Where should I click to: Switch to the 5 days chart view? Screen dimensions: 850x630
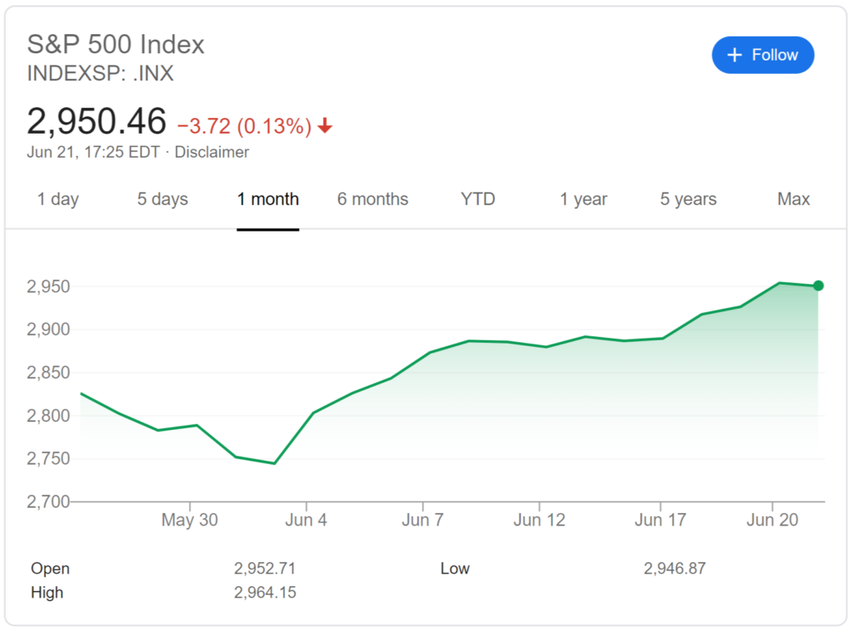(162, 199)
